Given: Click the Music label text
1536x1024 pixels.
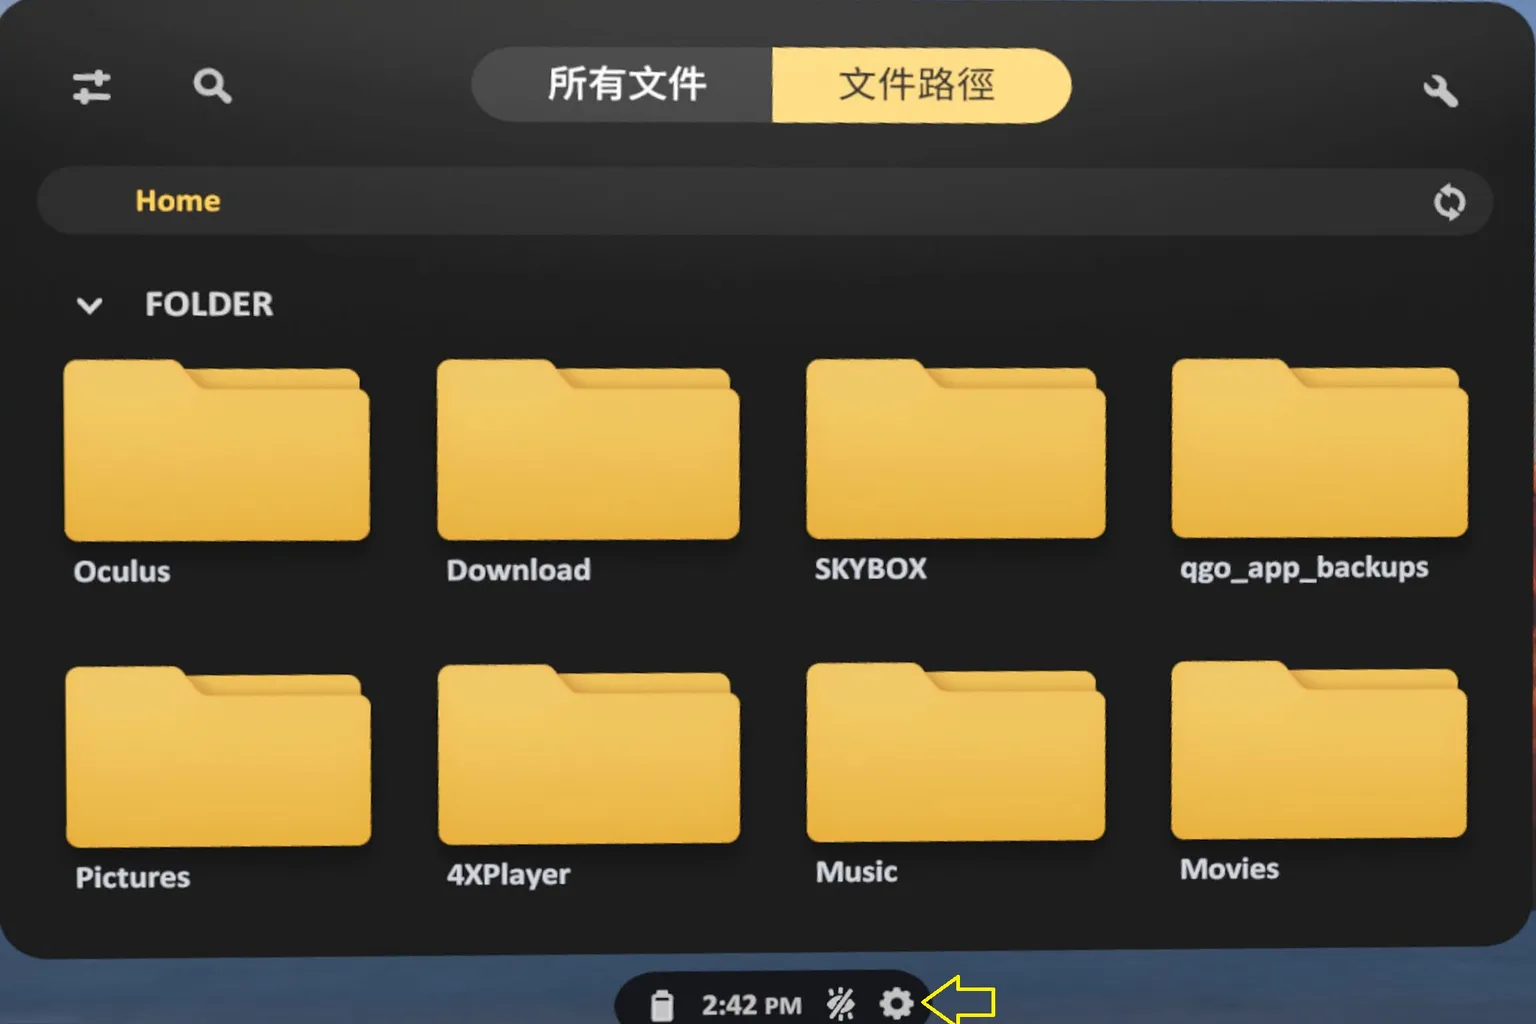Looking at the screenshot, I should 856,872.
